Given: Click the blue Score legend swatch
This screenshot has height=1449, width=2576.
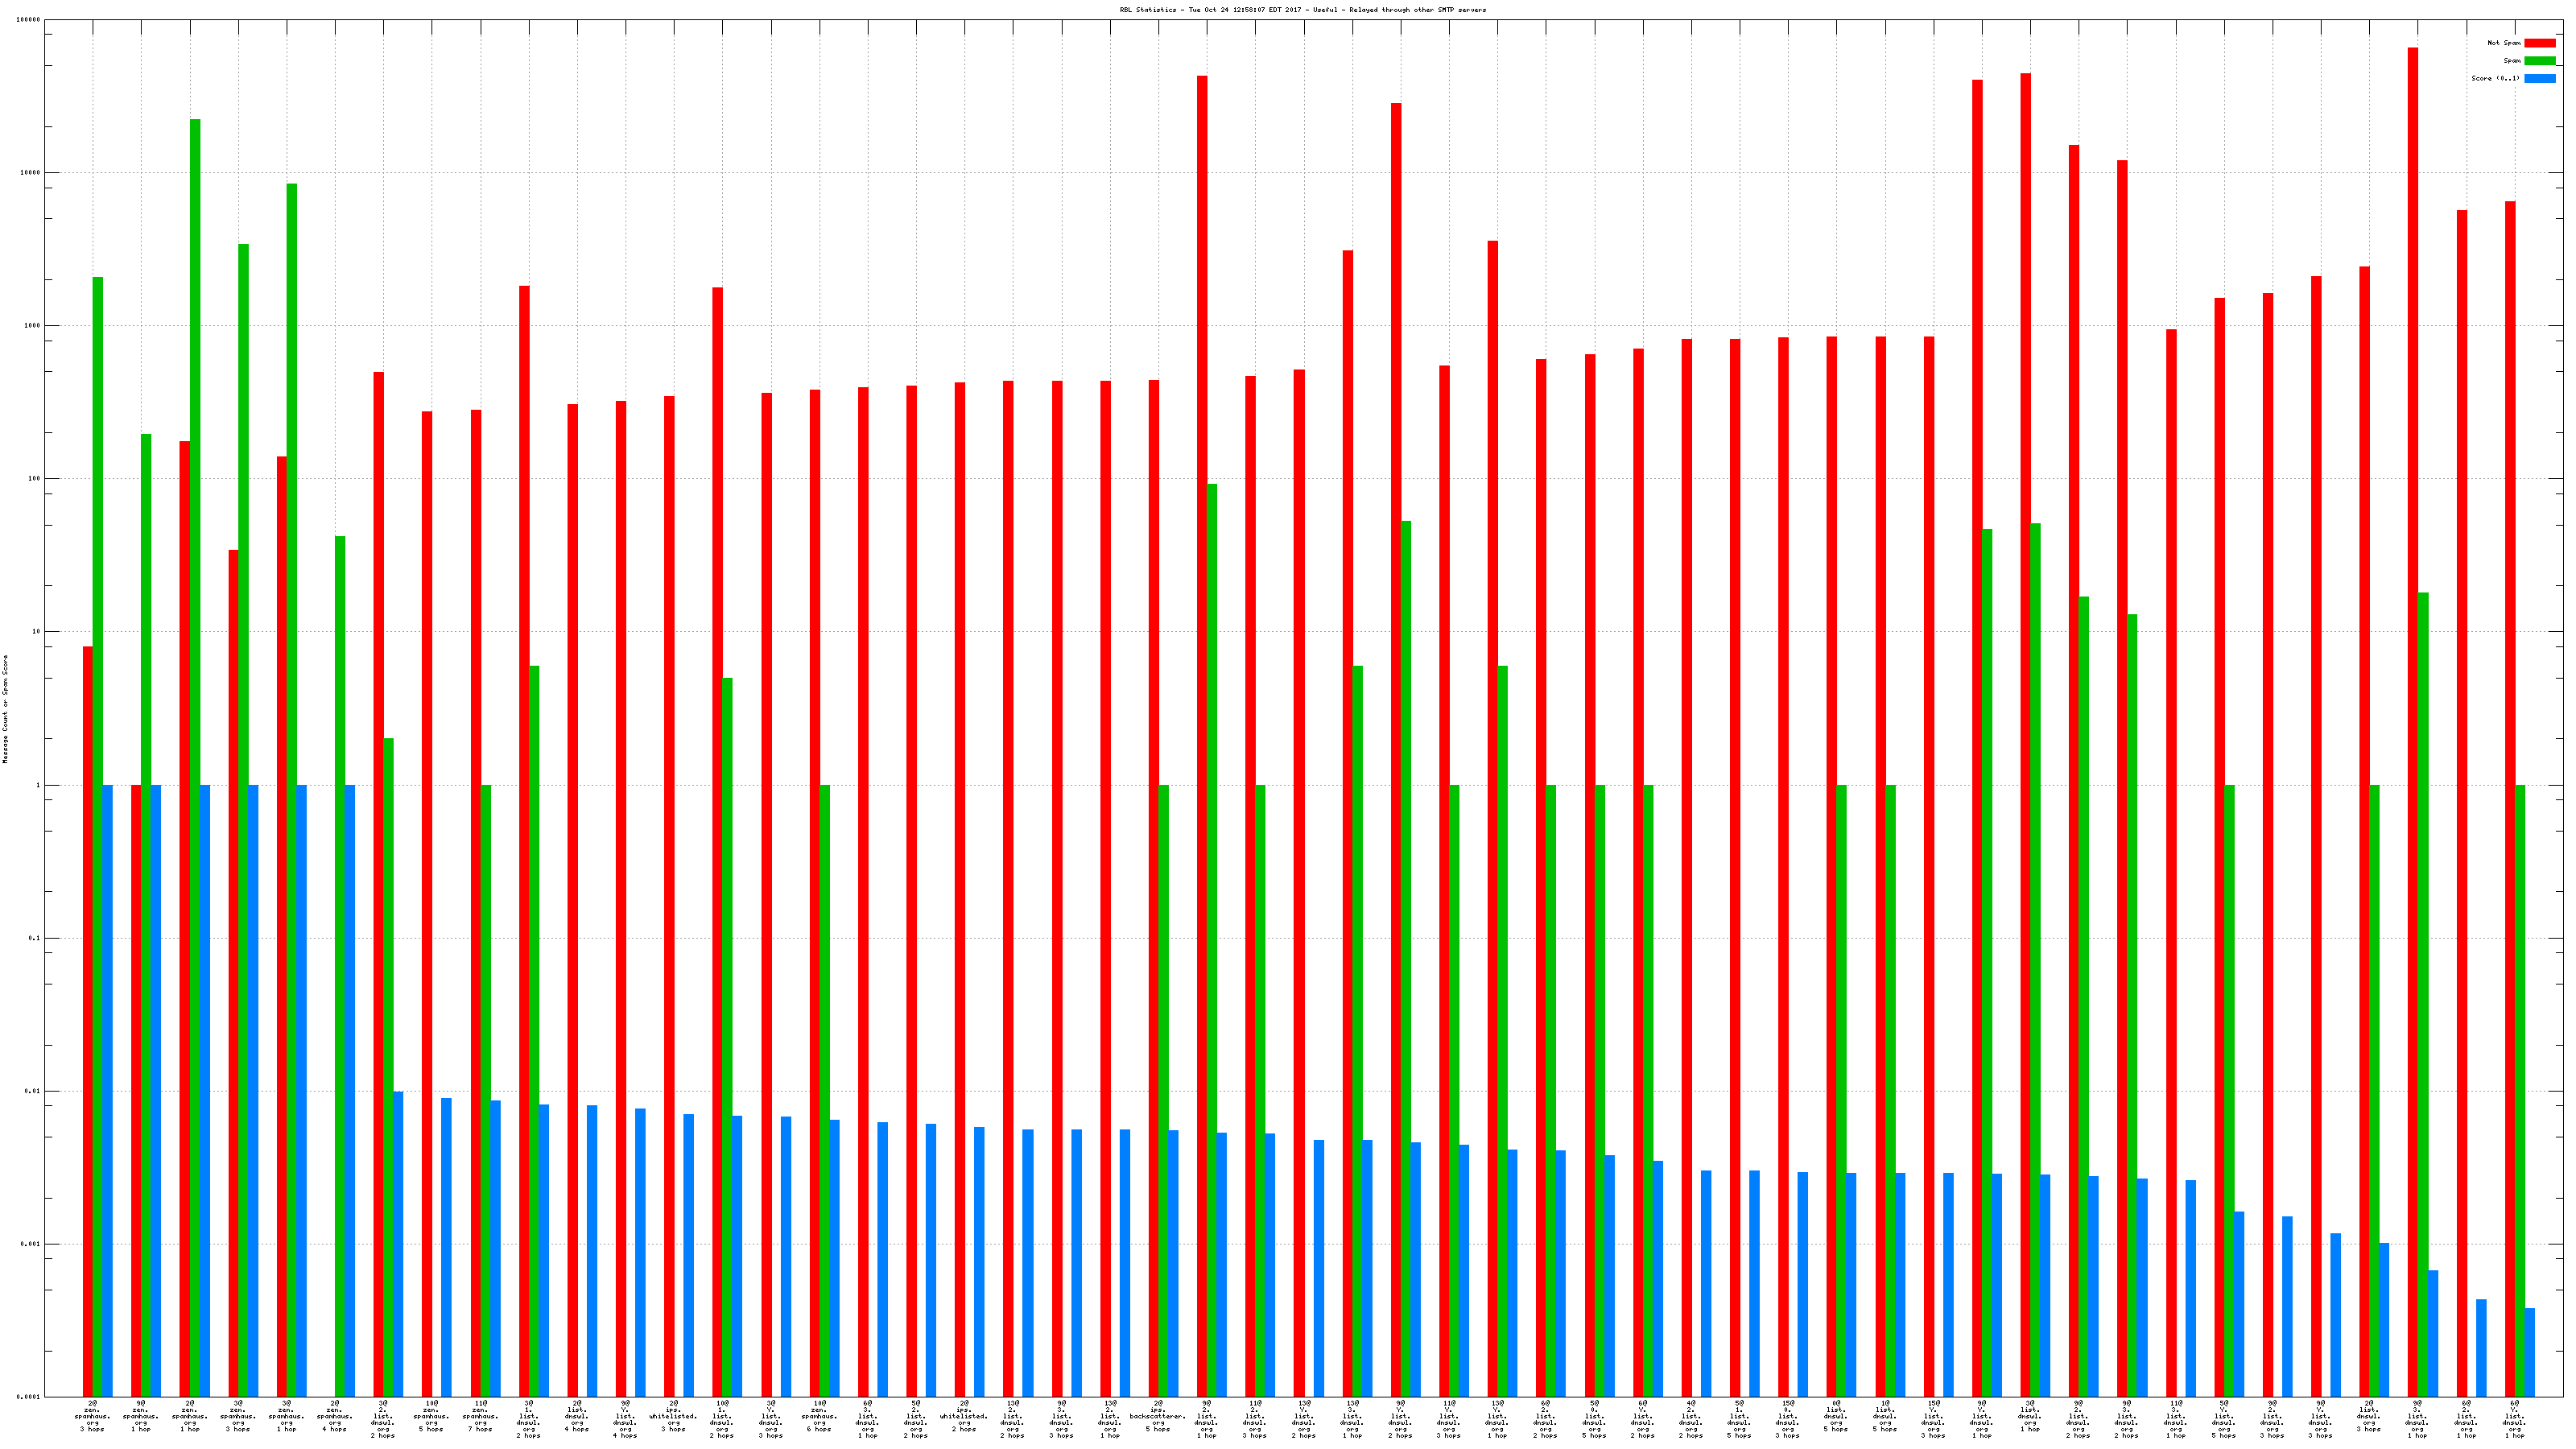Looking at the screenshot, I should (x=2539, y=78).
